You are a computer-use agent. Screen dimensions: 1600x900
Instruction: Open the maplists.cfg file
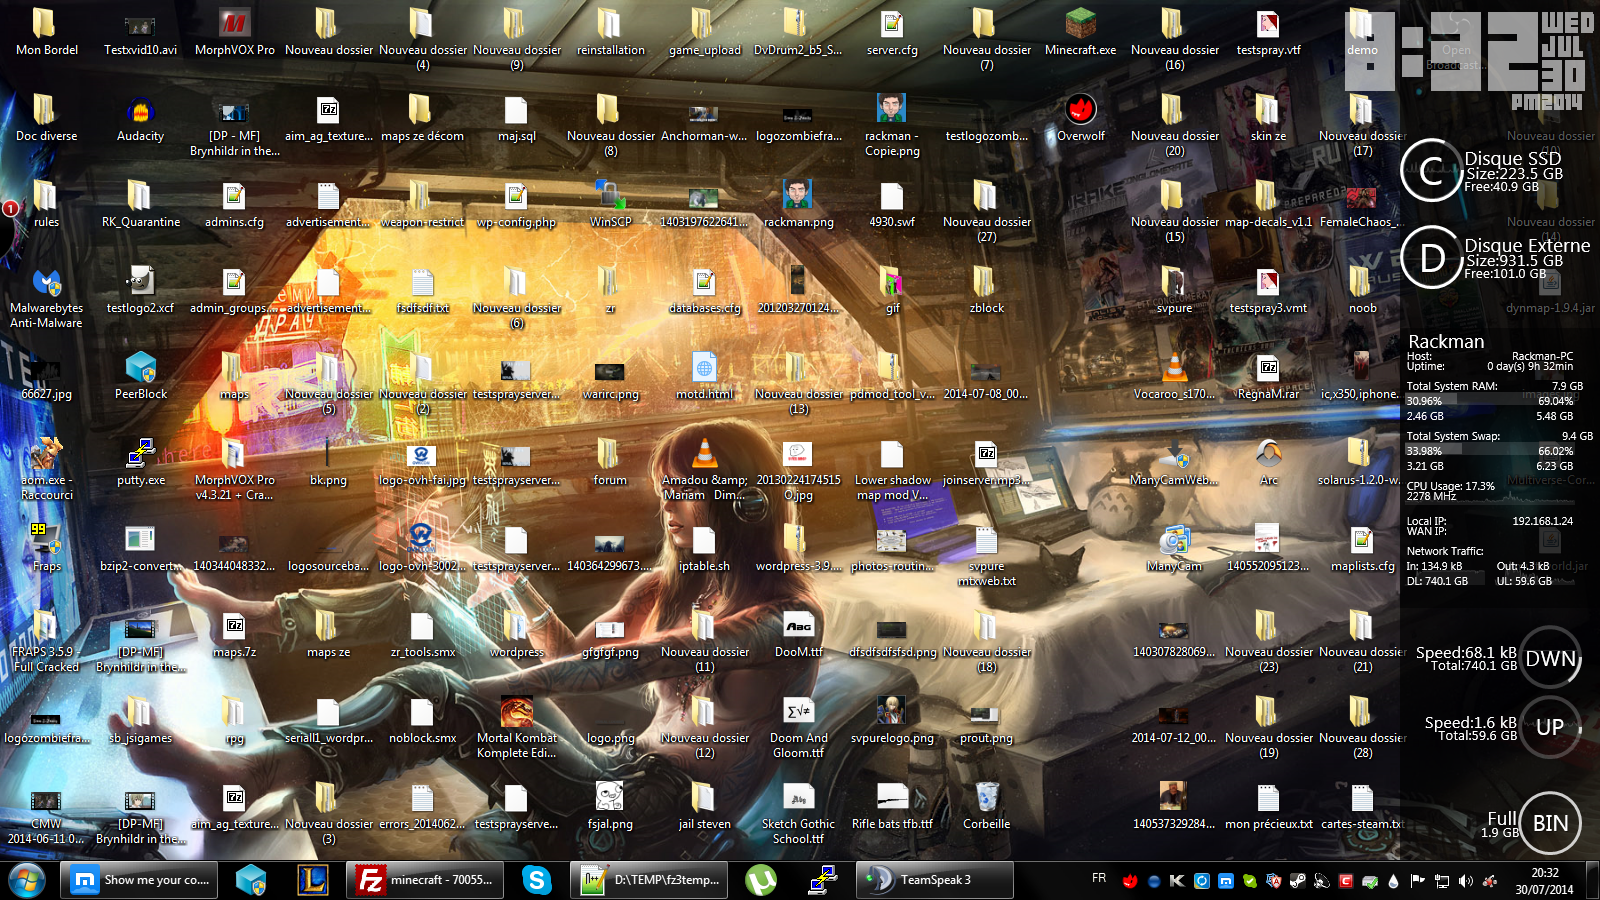tap(1362, 549)
